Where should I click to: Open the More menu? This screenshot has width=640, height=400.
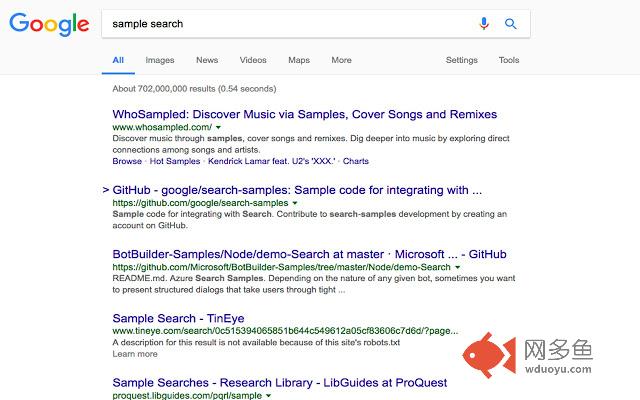pos(341,60)
